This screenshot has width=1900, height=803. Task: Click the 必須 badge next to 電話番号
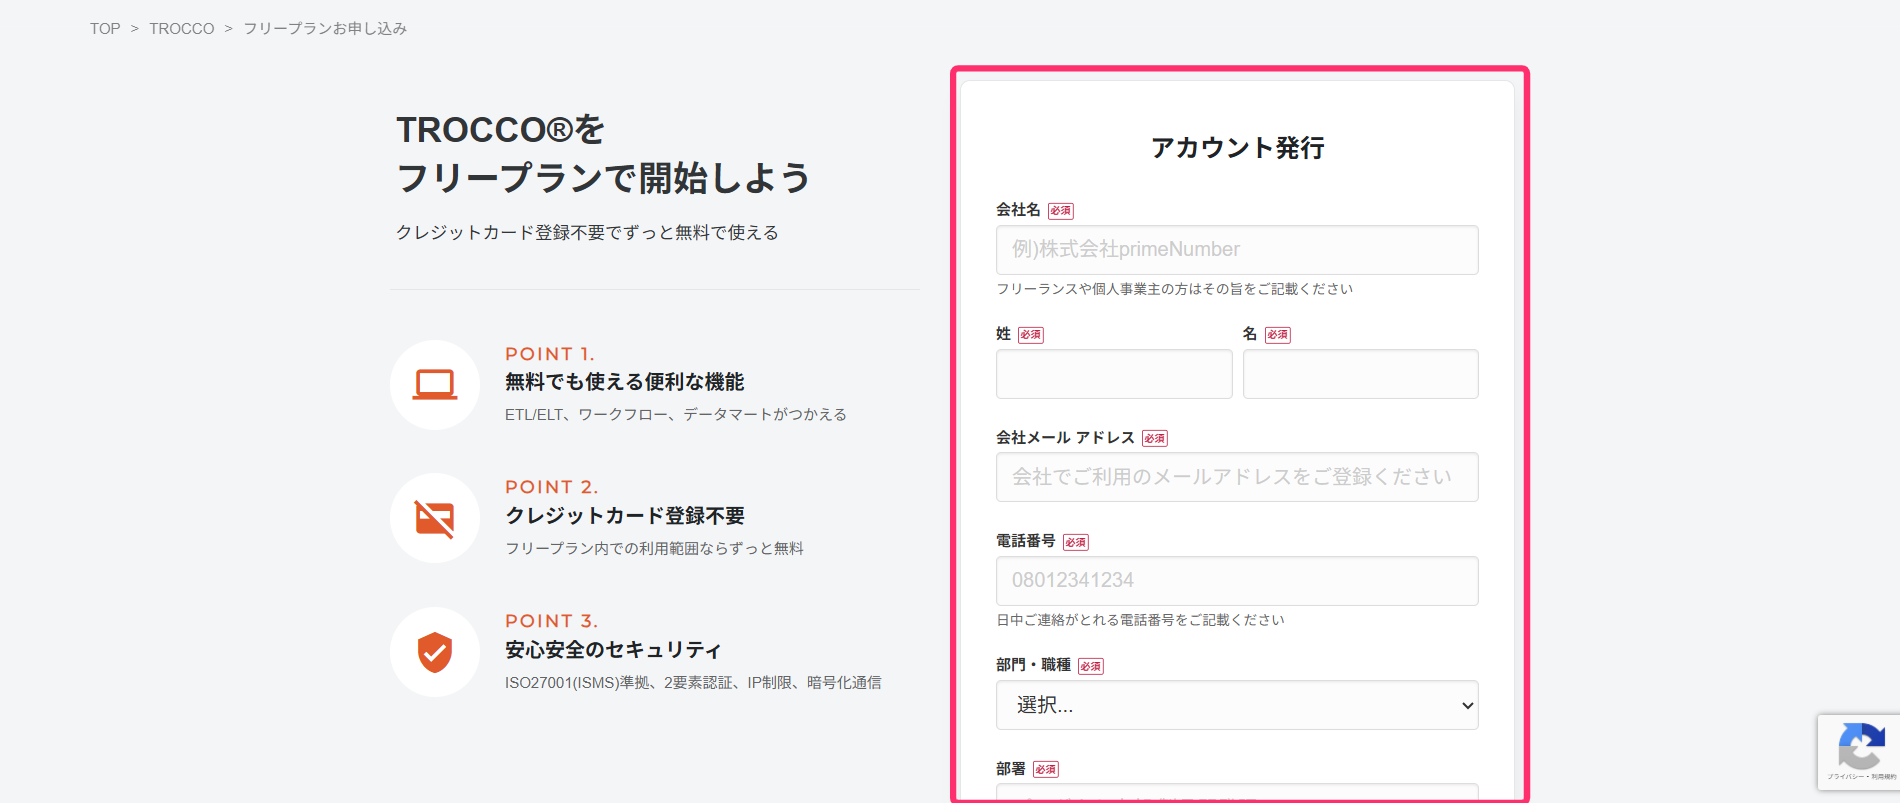point(1075,542)
